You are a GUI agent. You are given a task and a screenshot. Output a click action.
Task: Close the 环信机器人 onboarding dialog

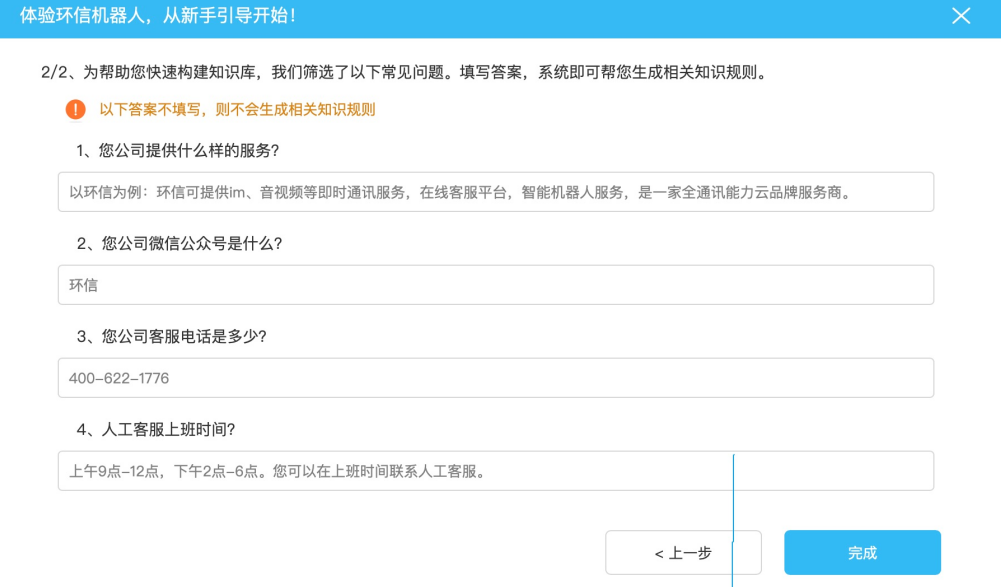961,16
